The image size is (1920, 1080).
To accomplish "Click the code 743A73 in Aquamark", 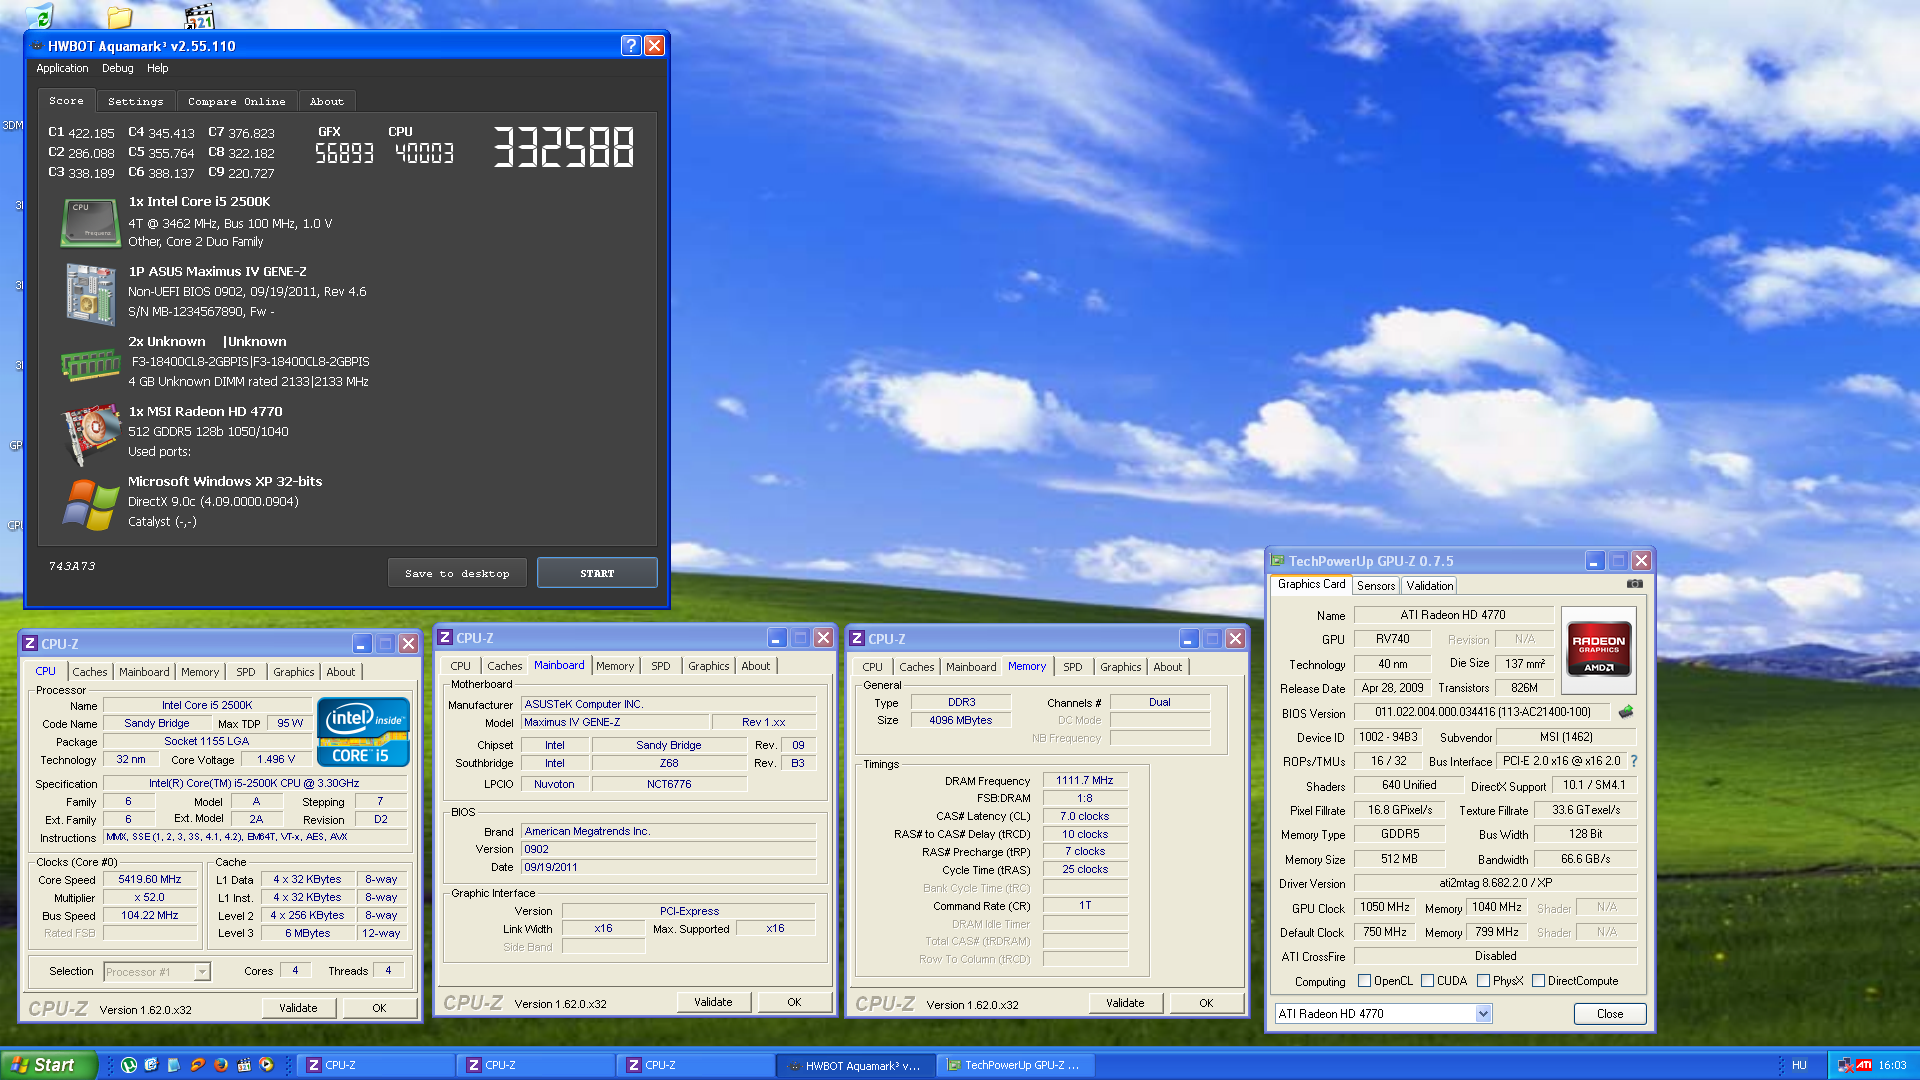I will pyautogui.click(x=72, y=566).
